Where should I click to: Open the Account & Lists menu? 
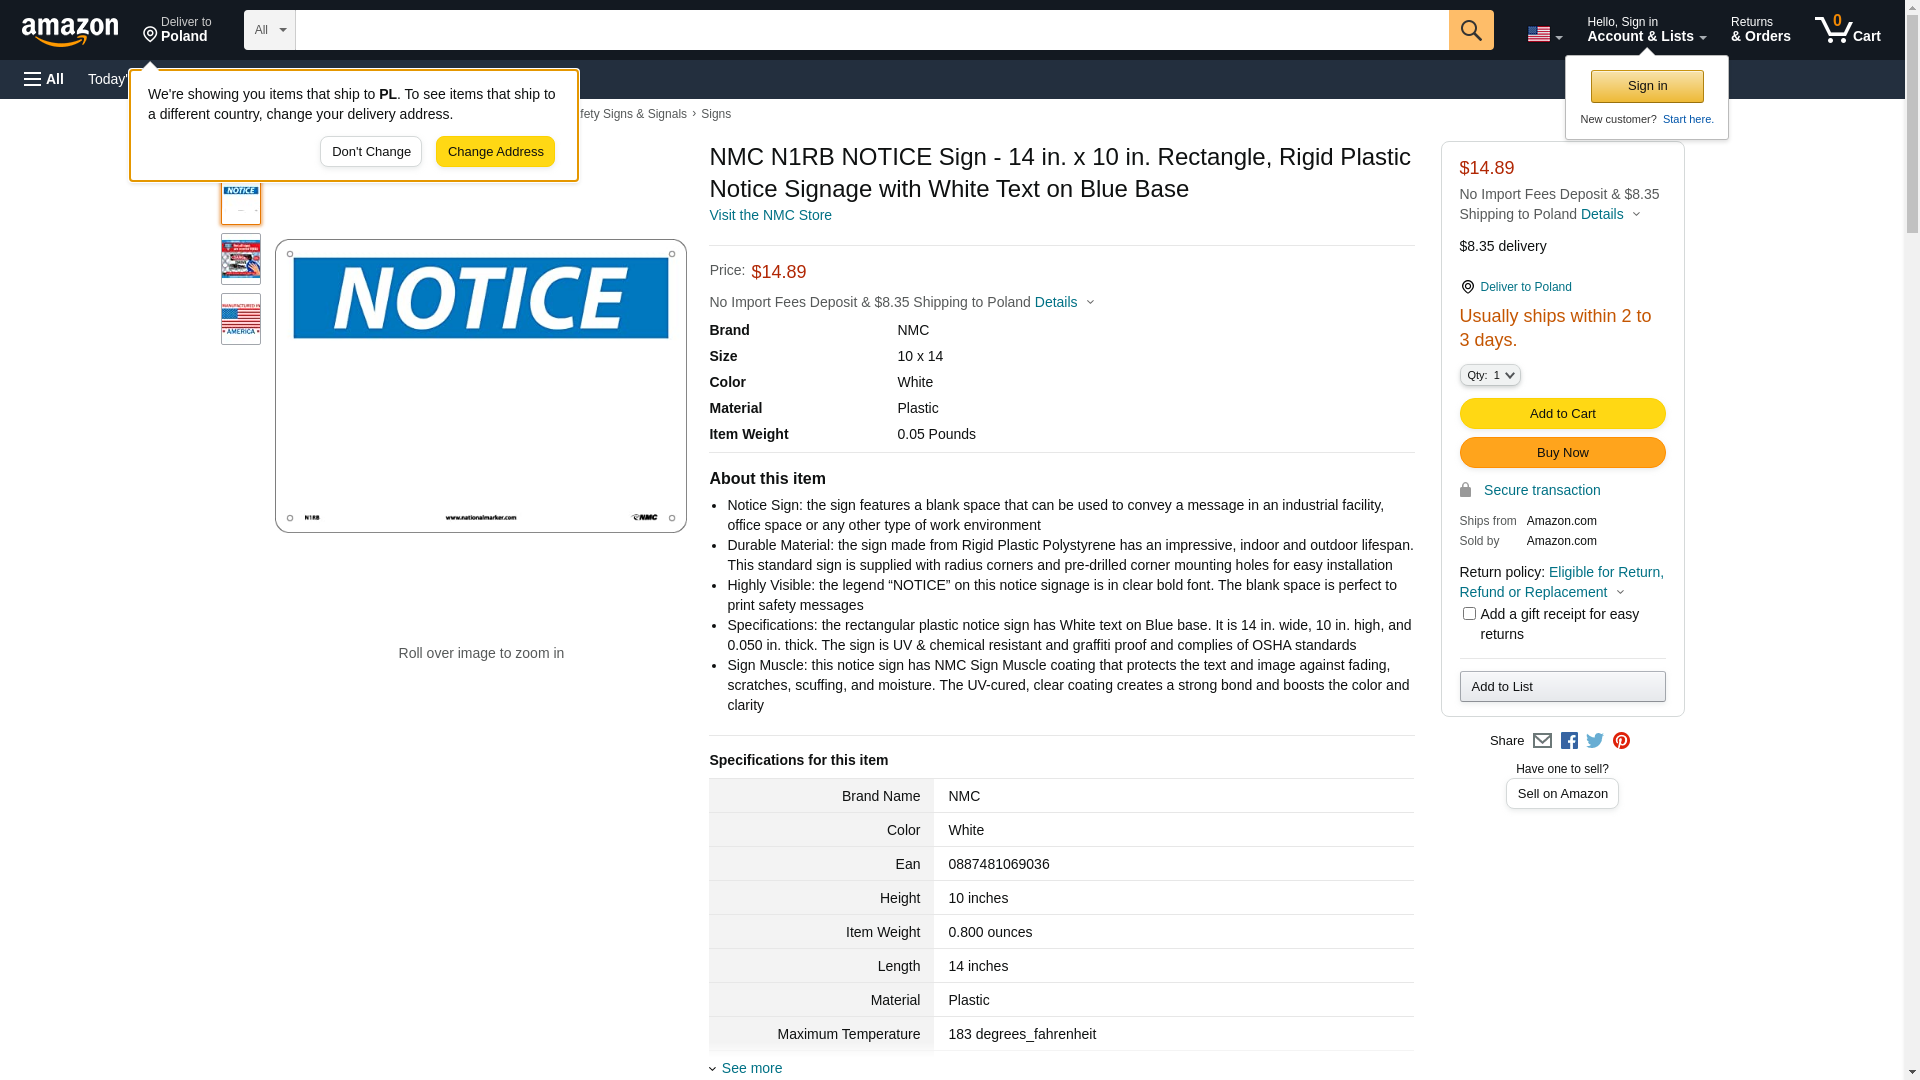[x=1646, y=30]
